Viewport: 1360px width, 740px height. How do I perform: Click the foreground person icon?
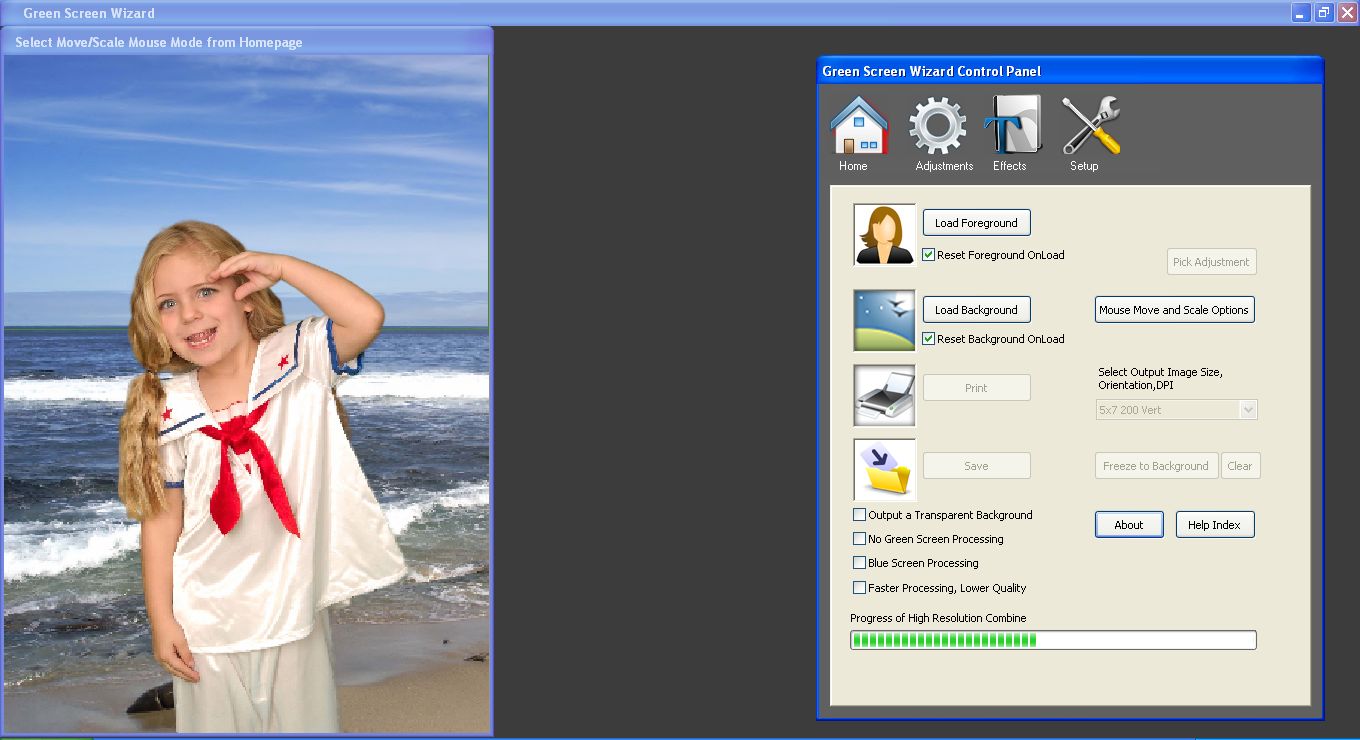pyautogui.click(x=885, y=235)
